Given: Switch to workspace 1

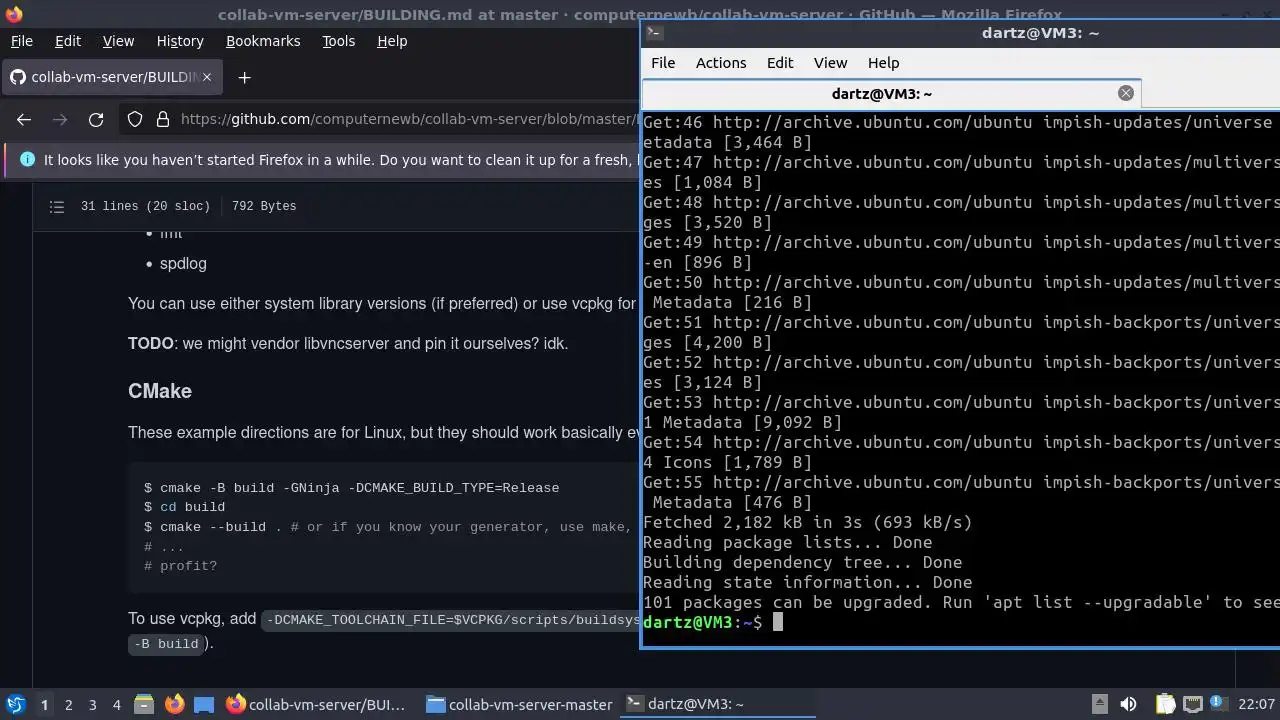Looking at the screenshot, I should tap(44, 704).
